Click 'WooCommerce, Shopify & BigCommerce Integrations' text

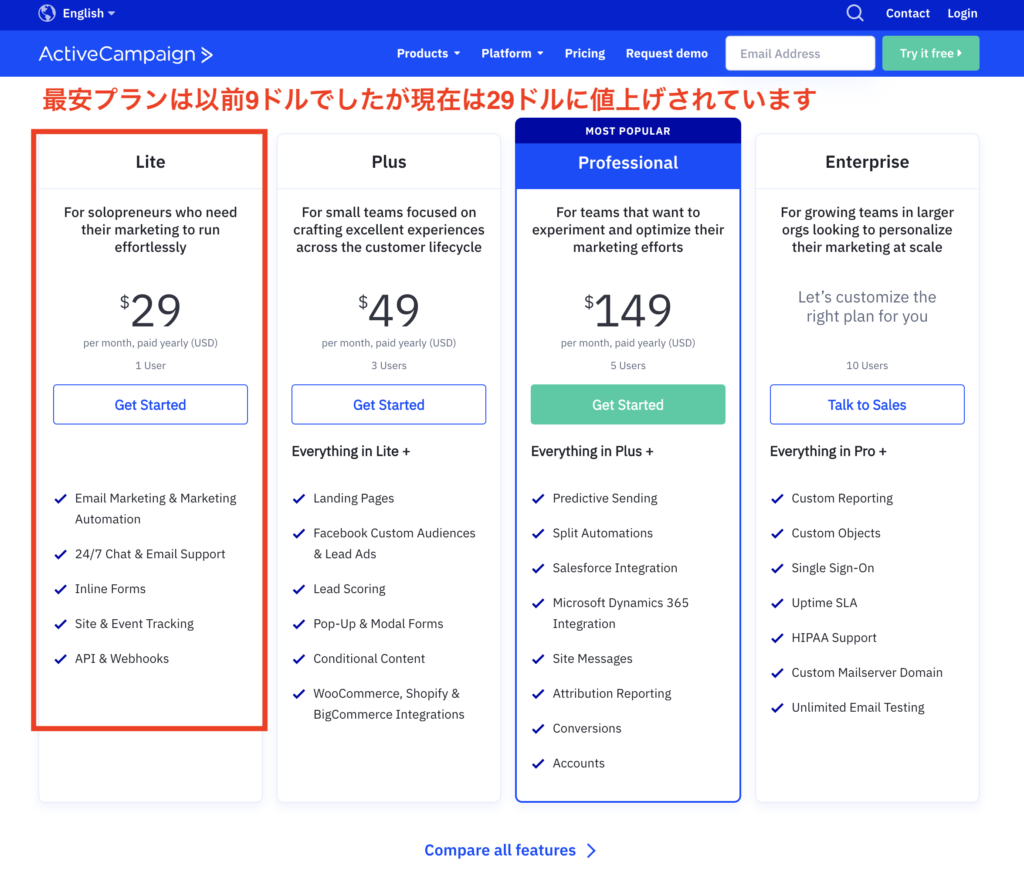click(389, 704)
